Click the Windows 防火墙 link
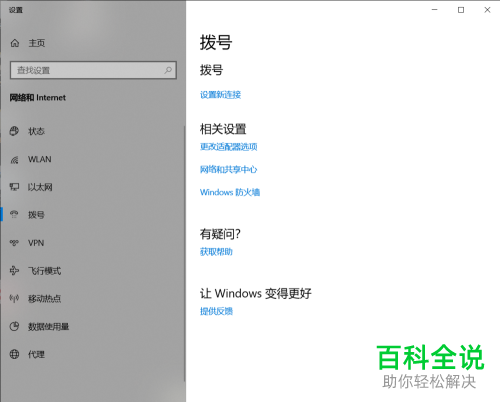Screen dimensions: 500x402 230,192
